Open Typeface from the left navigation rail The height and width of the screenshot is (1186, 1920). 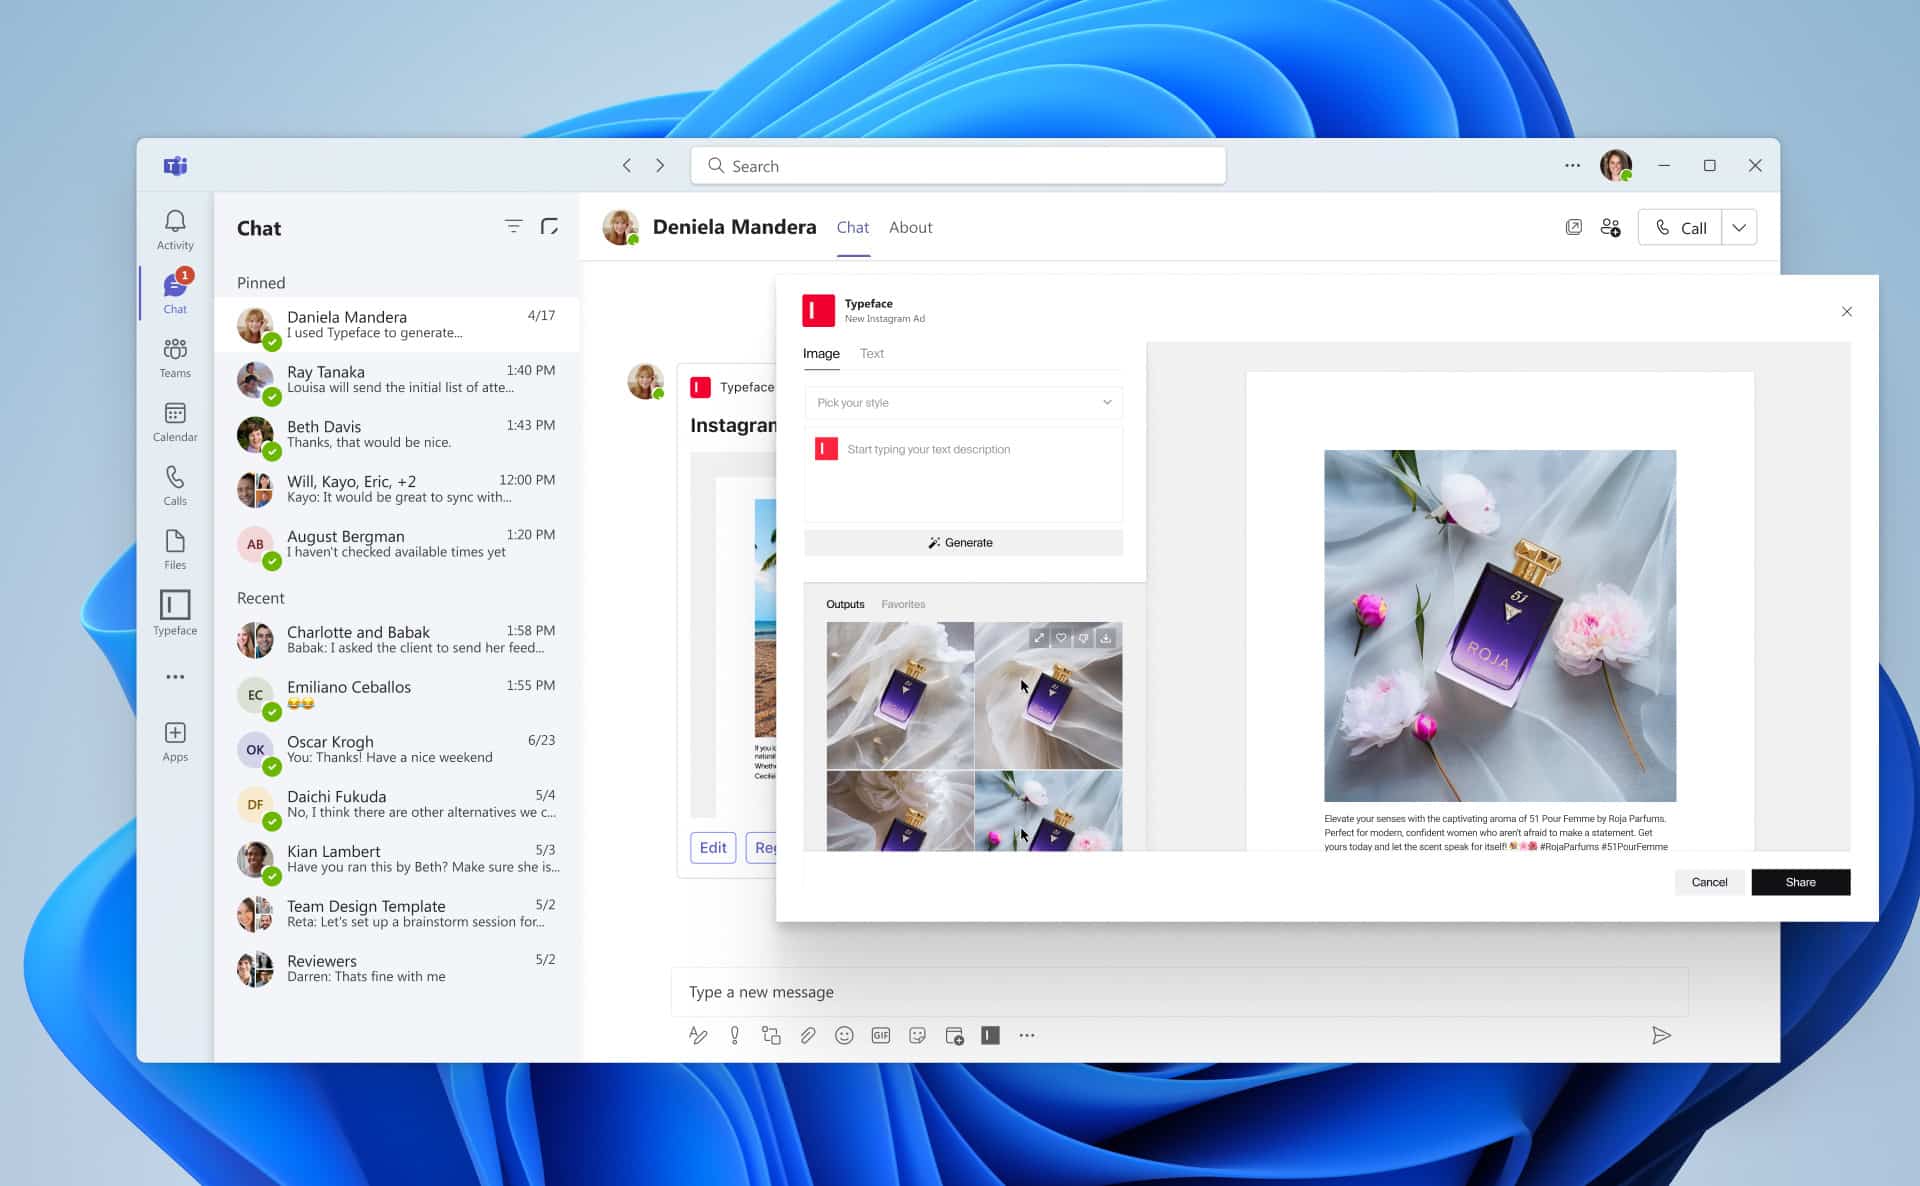(x=175, y=612)
